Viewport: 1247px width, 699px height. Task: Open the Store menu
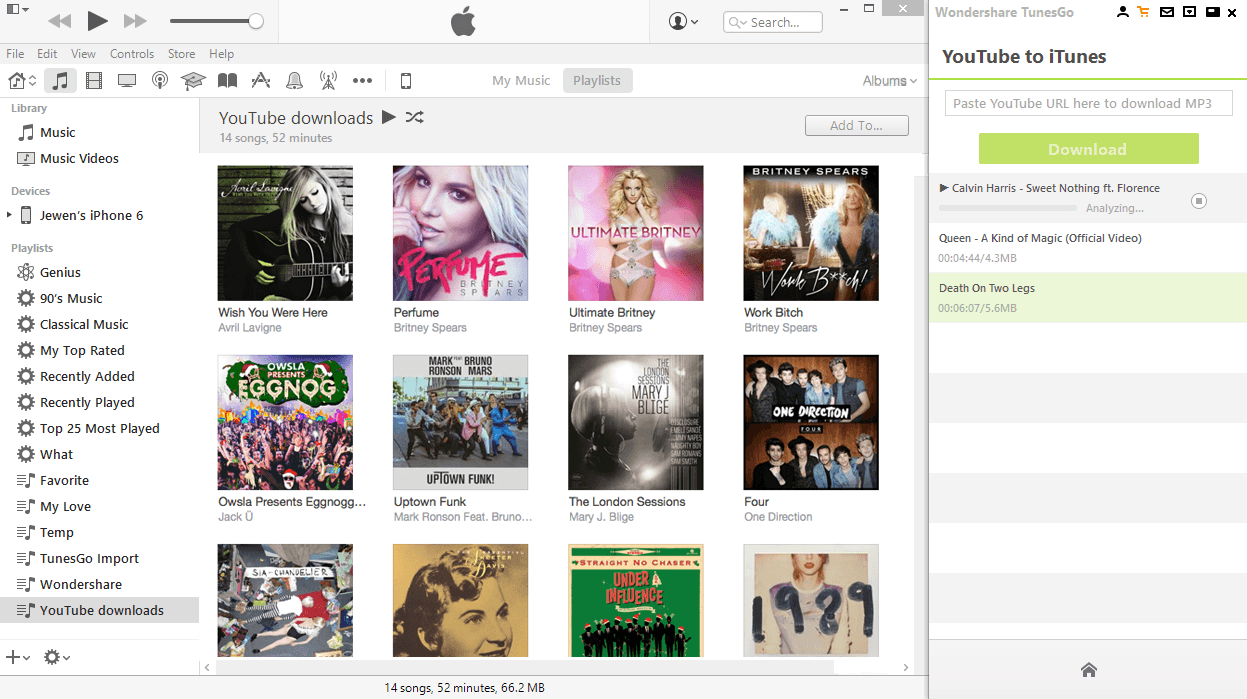[x=181, y=54]
